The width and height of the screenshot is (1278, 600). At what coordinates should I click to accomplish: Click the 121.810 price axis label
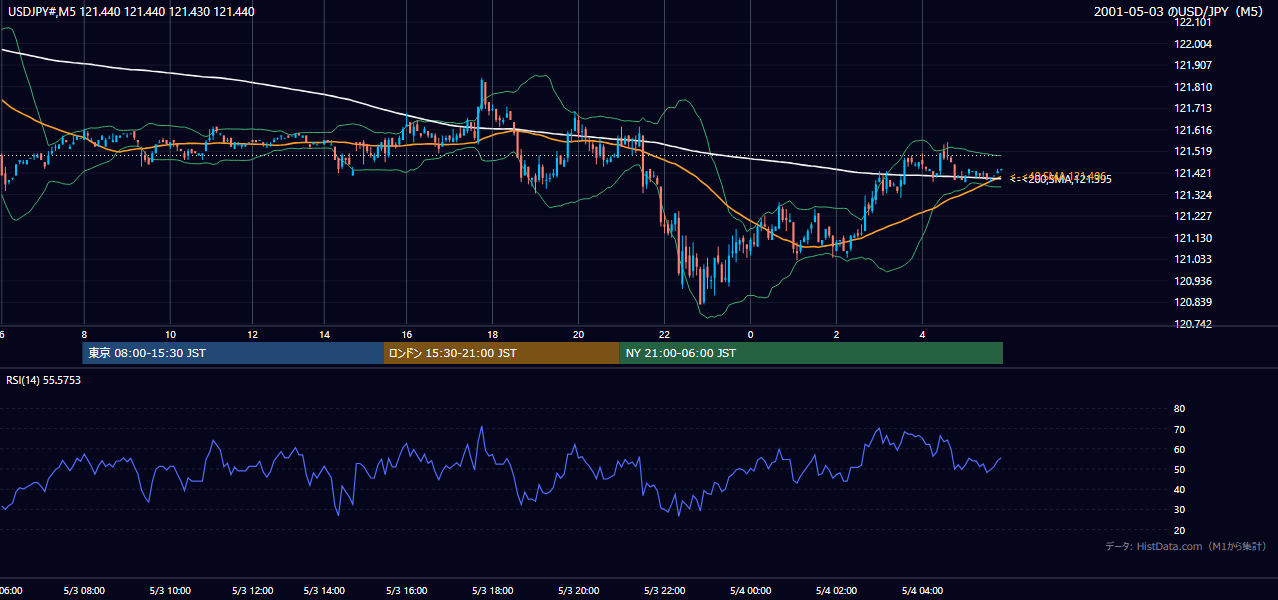1193,87
